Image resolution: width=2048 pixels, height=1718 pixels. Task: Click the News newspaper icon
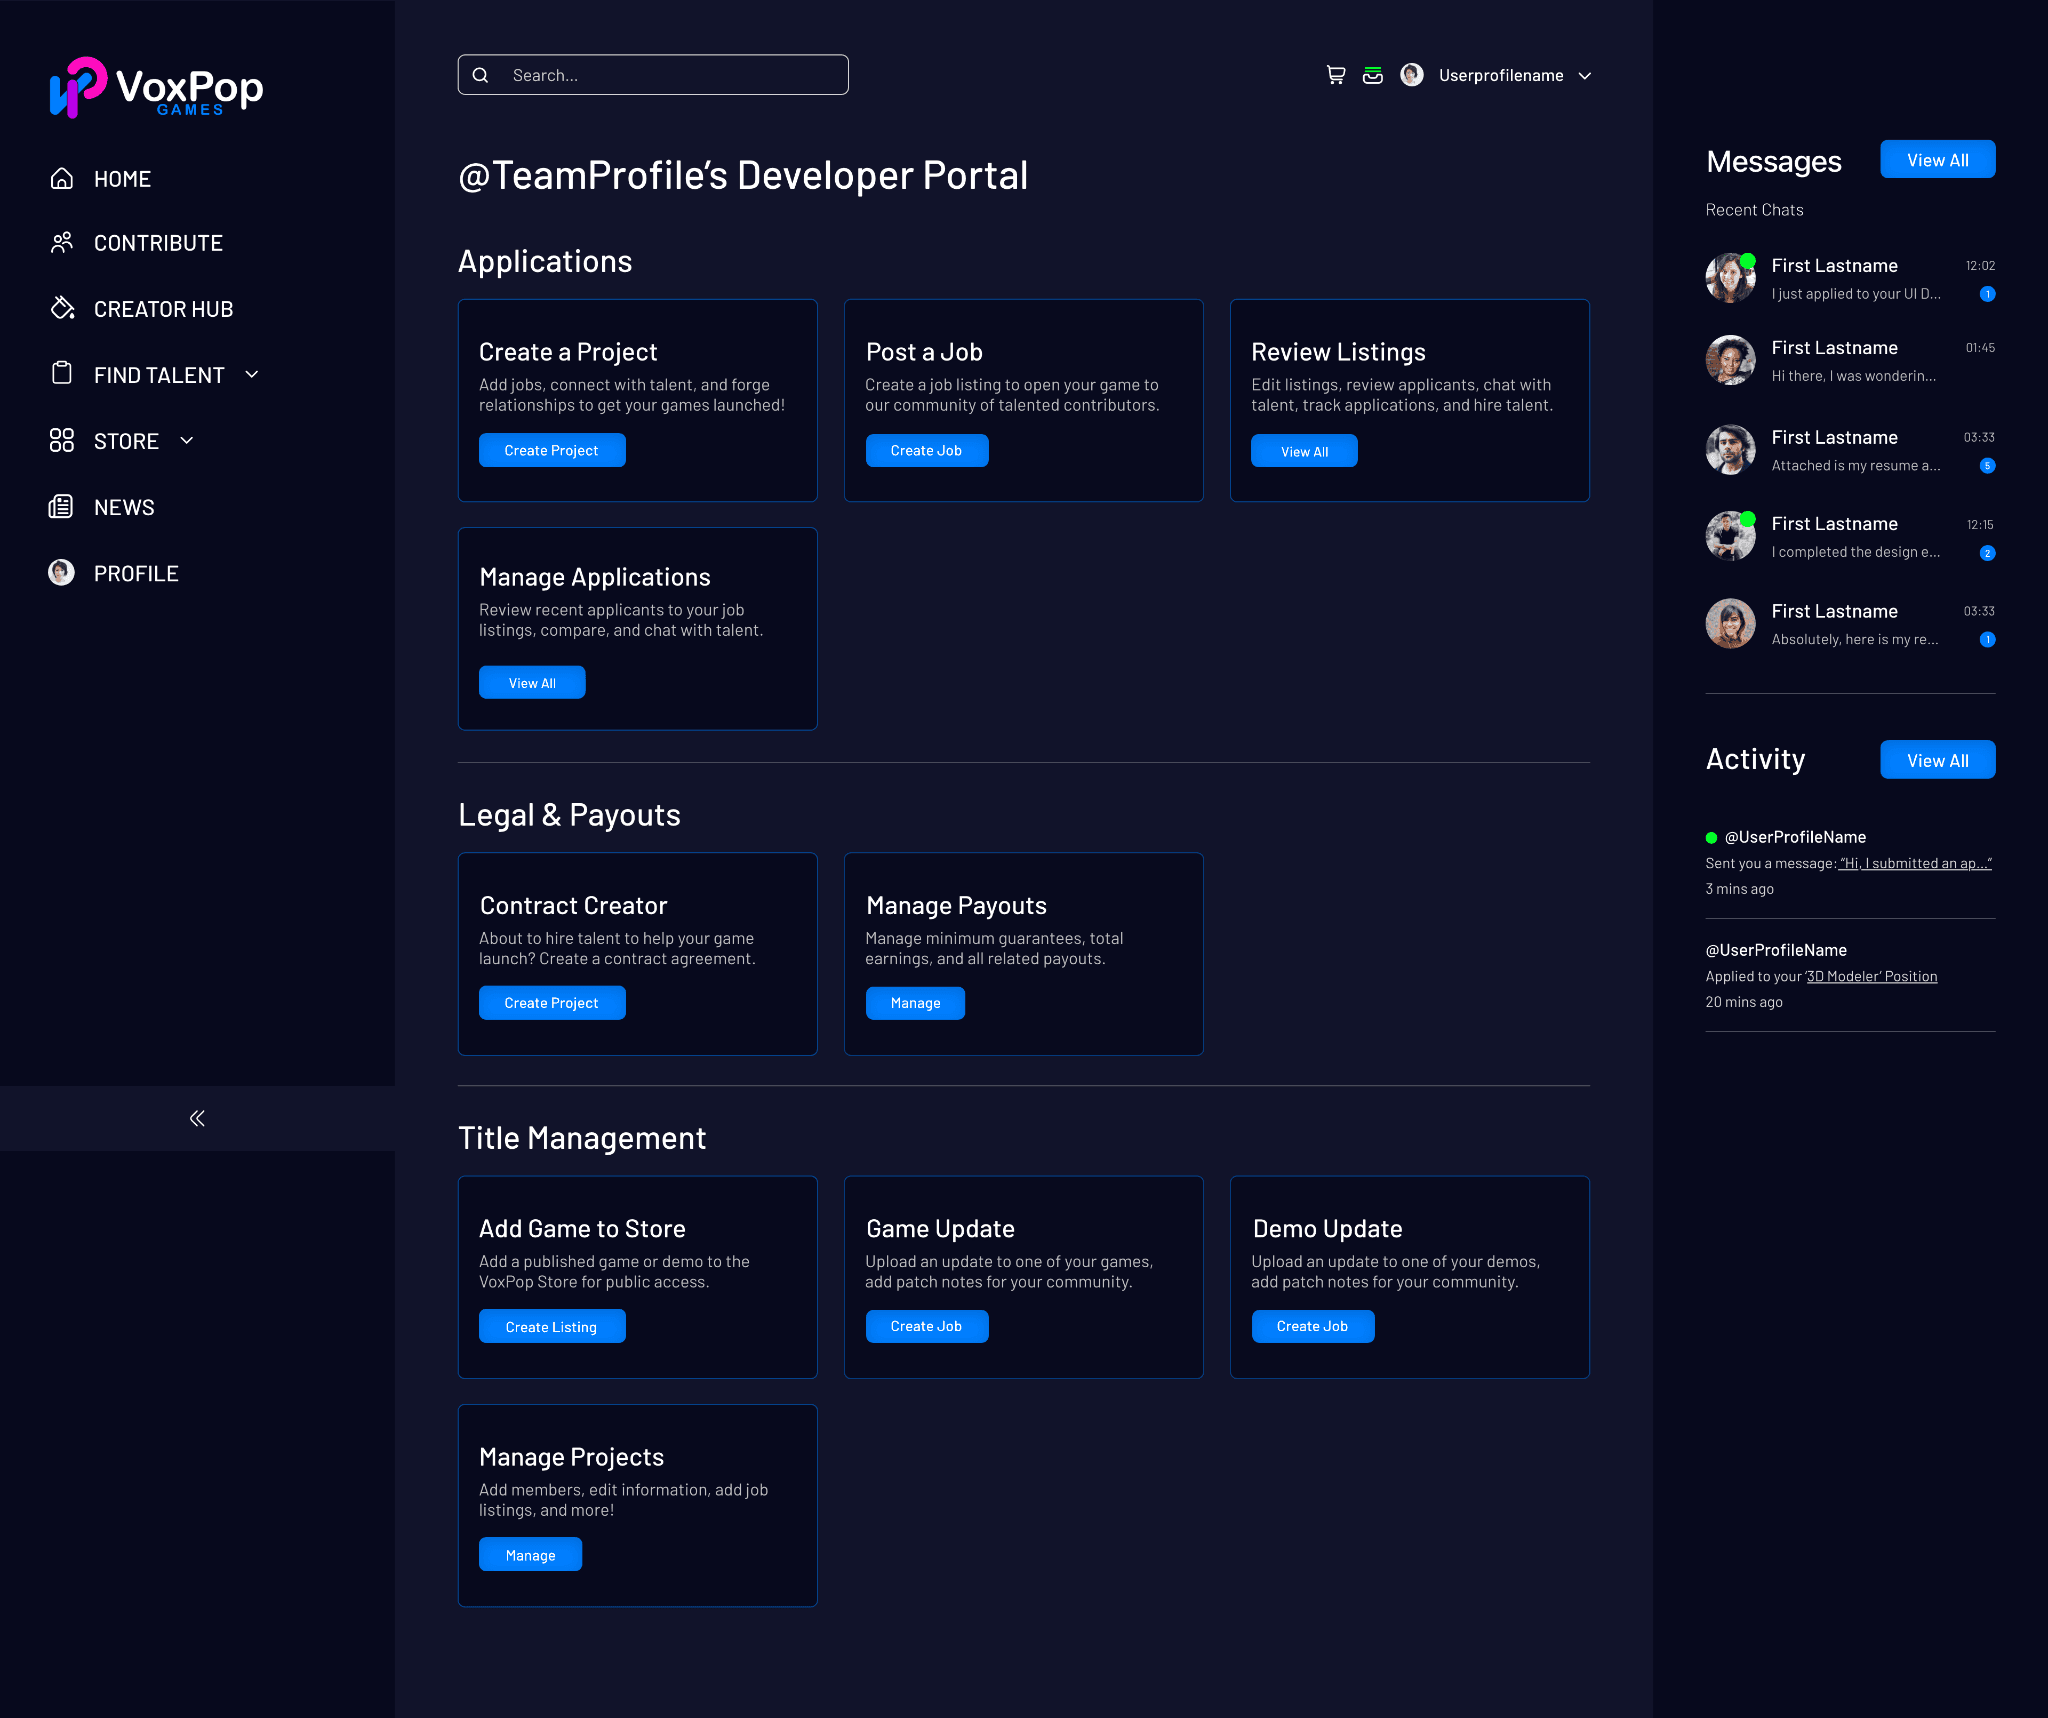point(62,506)
